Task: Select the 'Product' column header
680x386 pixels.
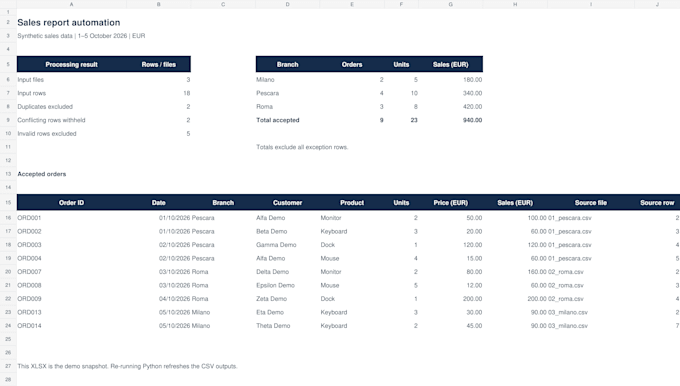Action: tap(352, 203)
